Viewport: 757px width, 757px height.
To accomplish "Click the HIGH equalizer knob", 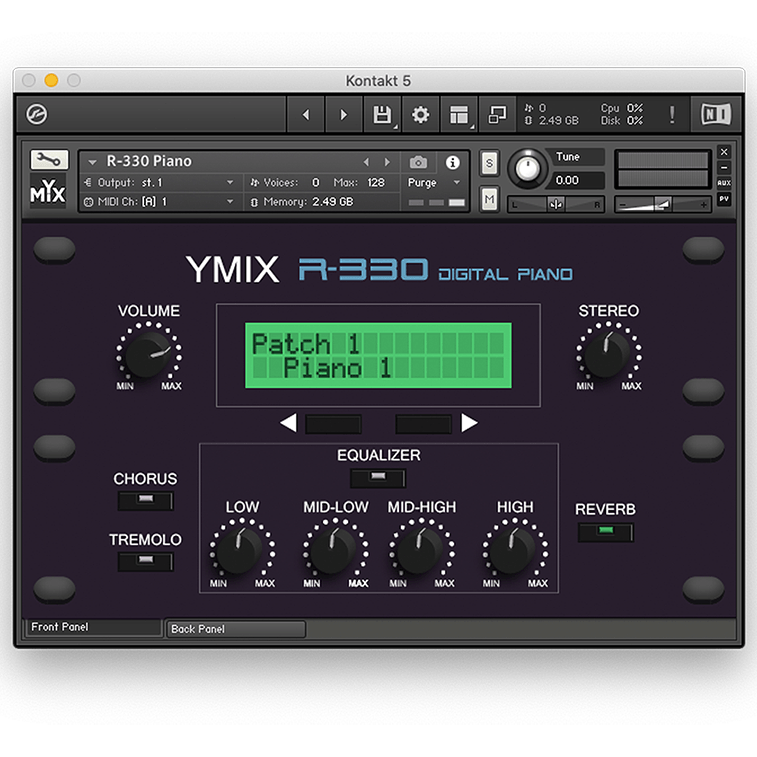I will pyautogui.click(x=513, y=551).
